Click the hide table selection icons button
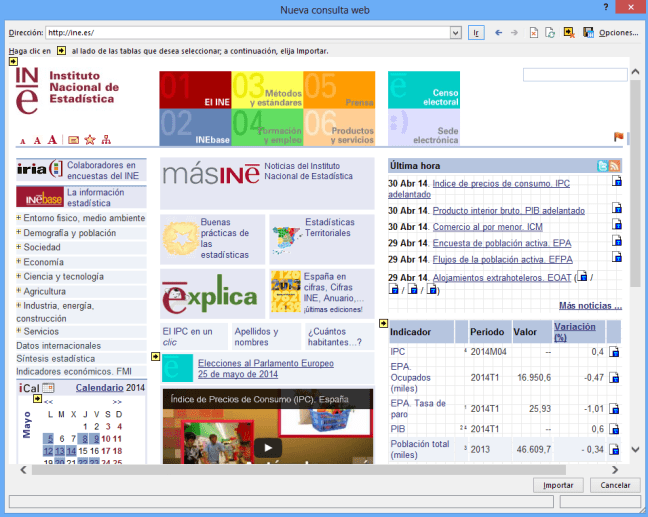 pos(569,33)
